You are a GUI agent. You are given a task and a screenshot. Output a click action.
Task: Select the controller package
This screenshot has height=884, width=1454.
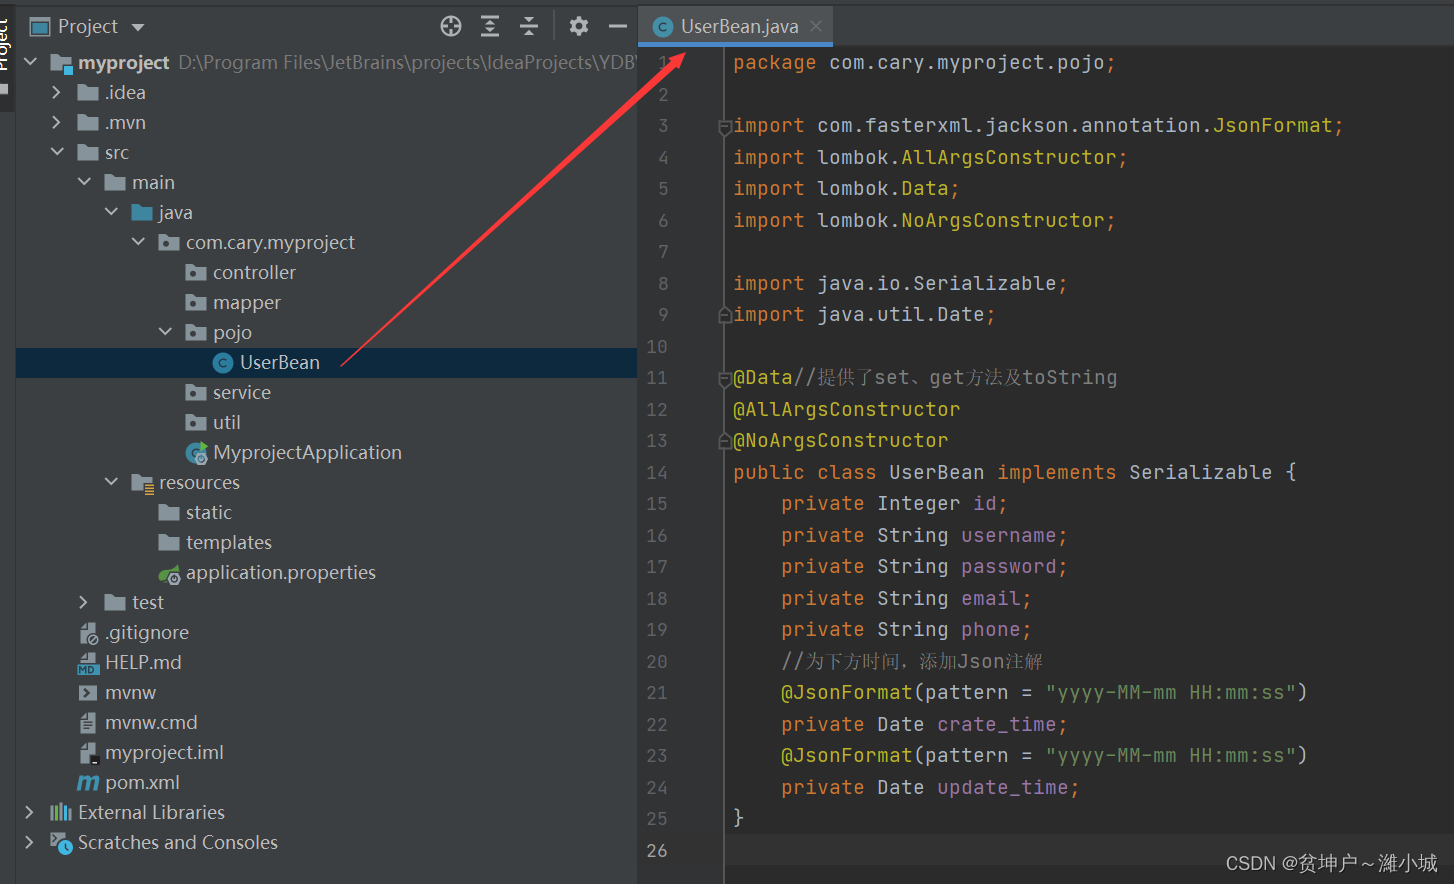(x=254, y=272)
